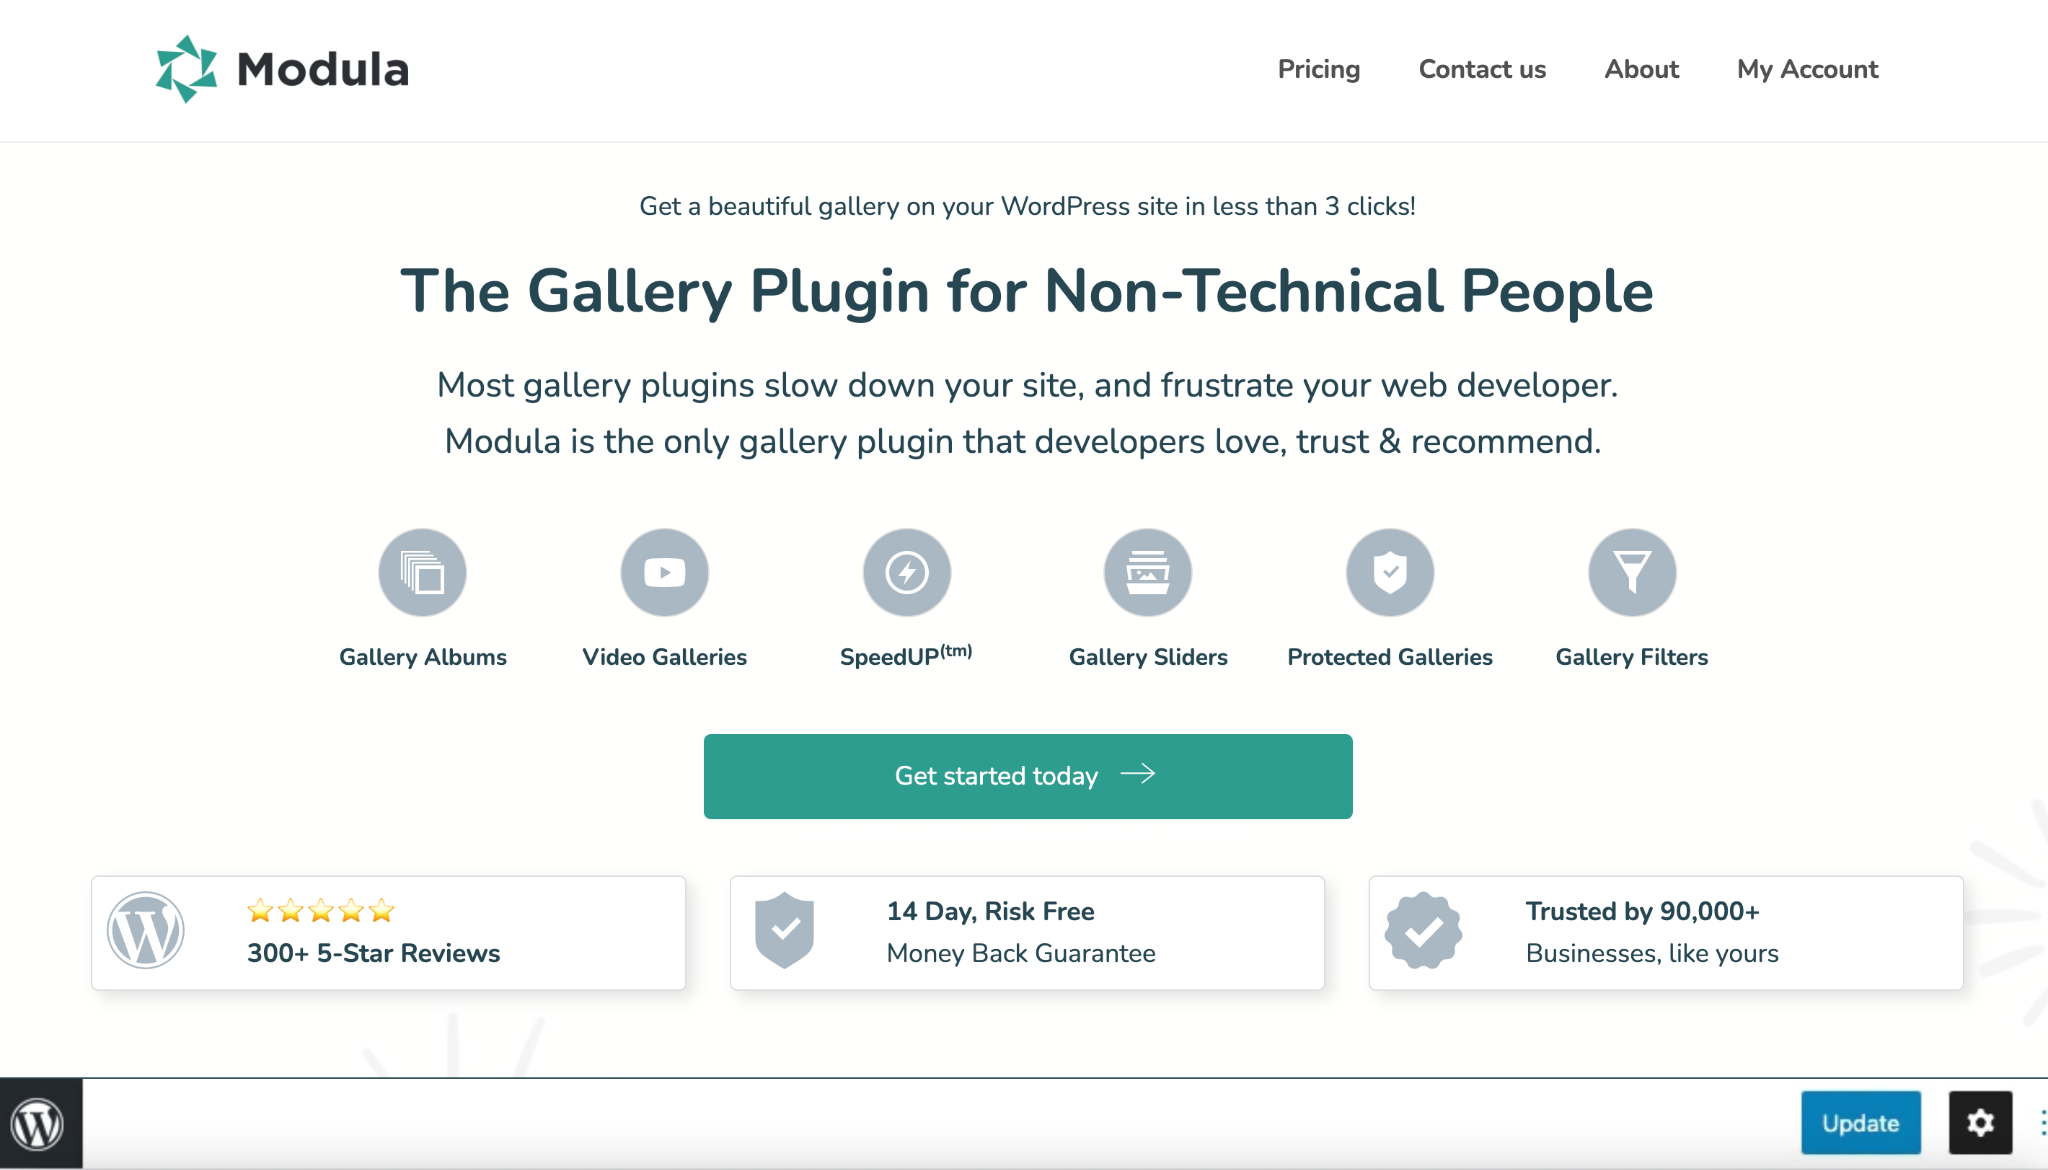Click the 300+ 5-Star Reviews text
The width and height of the screenshot is (2048, 1170).
[374, 953]
